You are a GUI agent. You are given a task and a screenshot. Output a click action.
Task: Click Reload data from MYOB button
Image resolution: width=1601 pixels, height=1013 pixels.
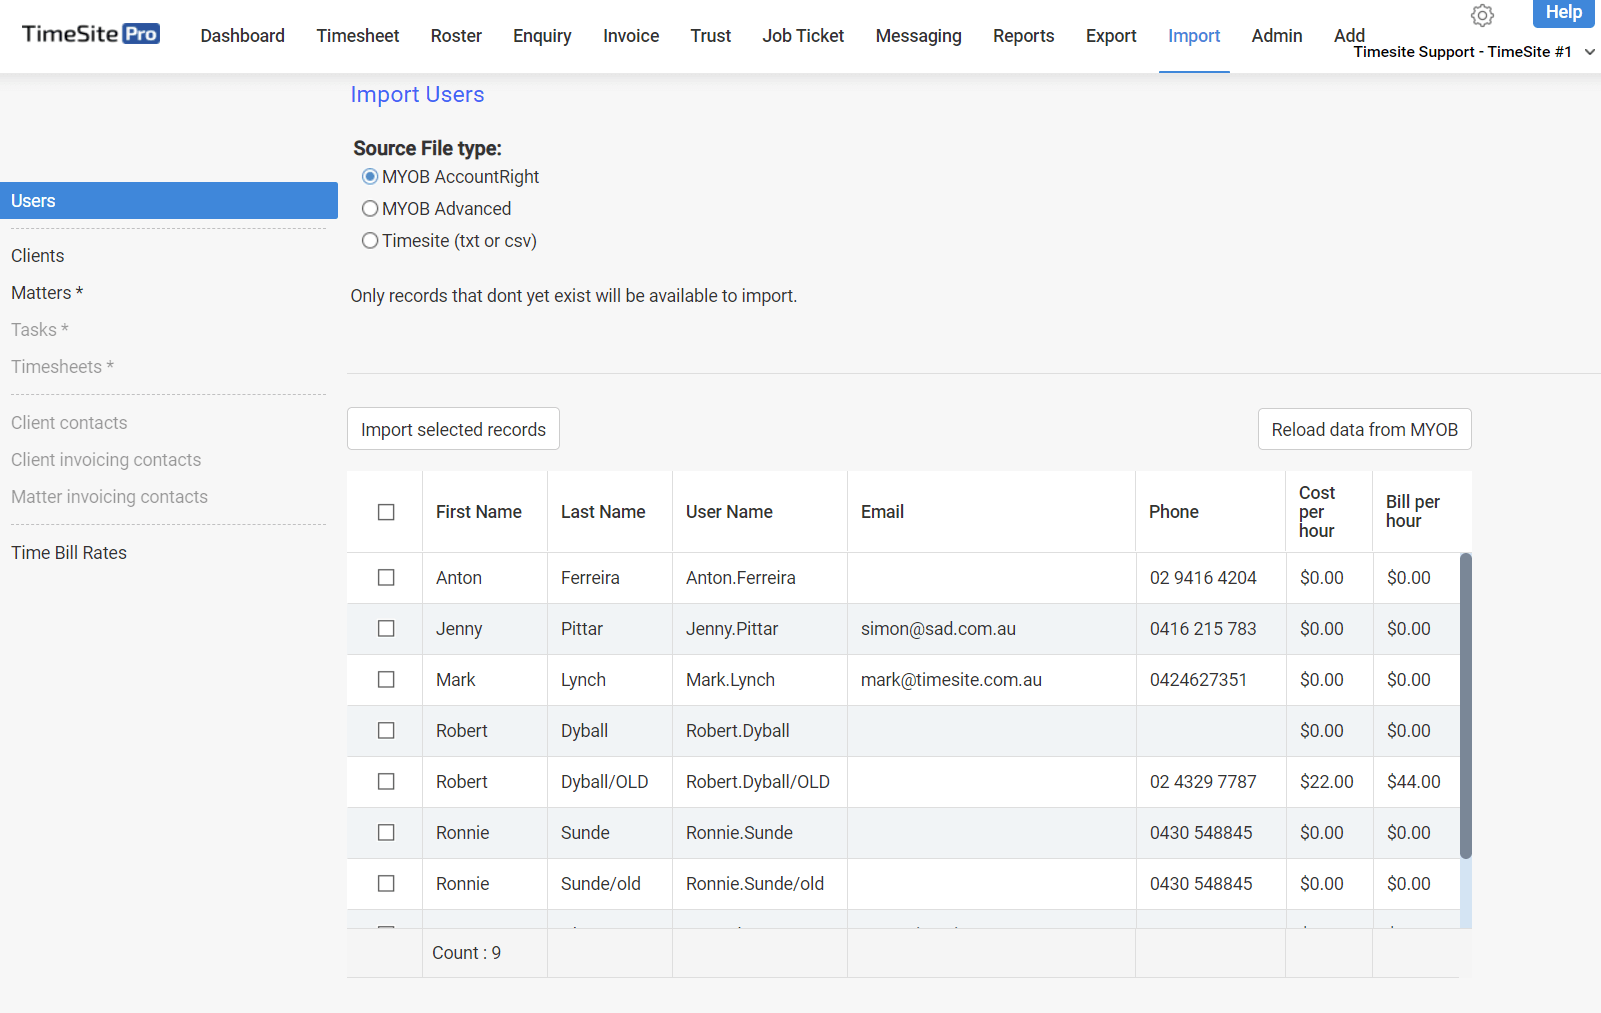pos(1364,429)
